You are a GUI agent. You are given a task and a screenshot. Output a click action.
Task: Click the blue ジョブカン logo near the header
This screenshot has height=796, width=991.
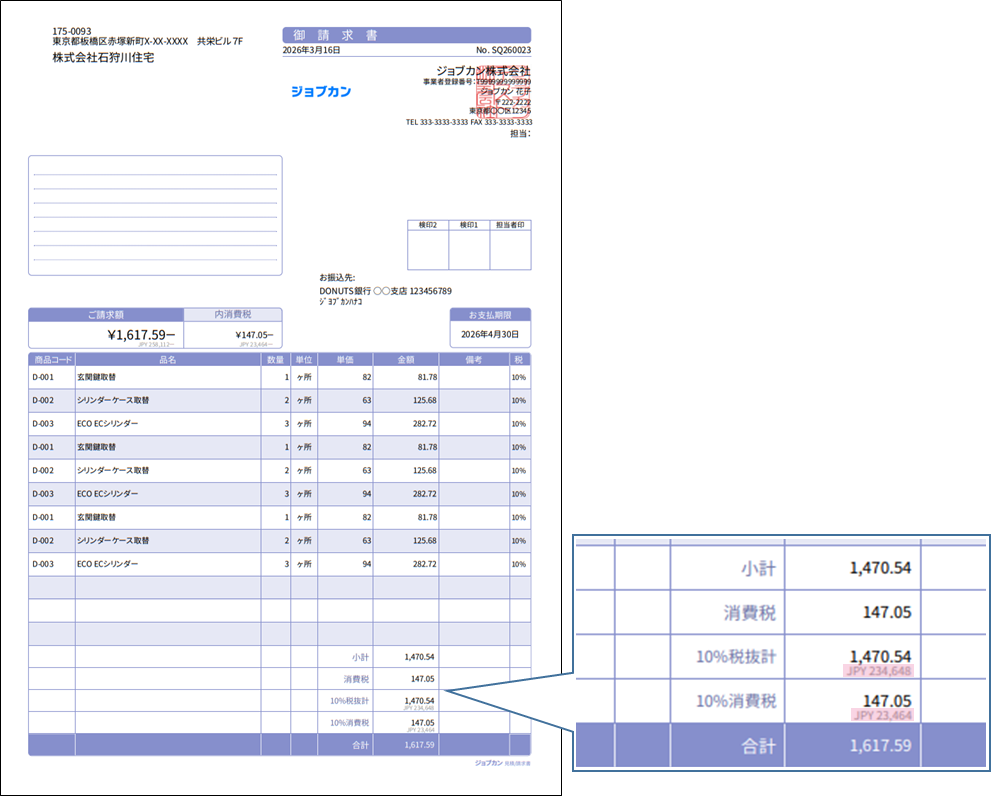pyautogui.click(x=320, y=92)
